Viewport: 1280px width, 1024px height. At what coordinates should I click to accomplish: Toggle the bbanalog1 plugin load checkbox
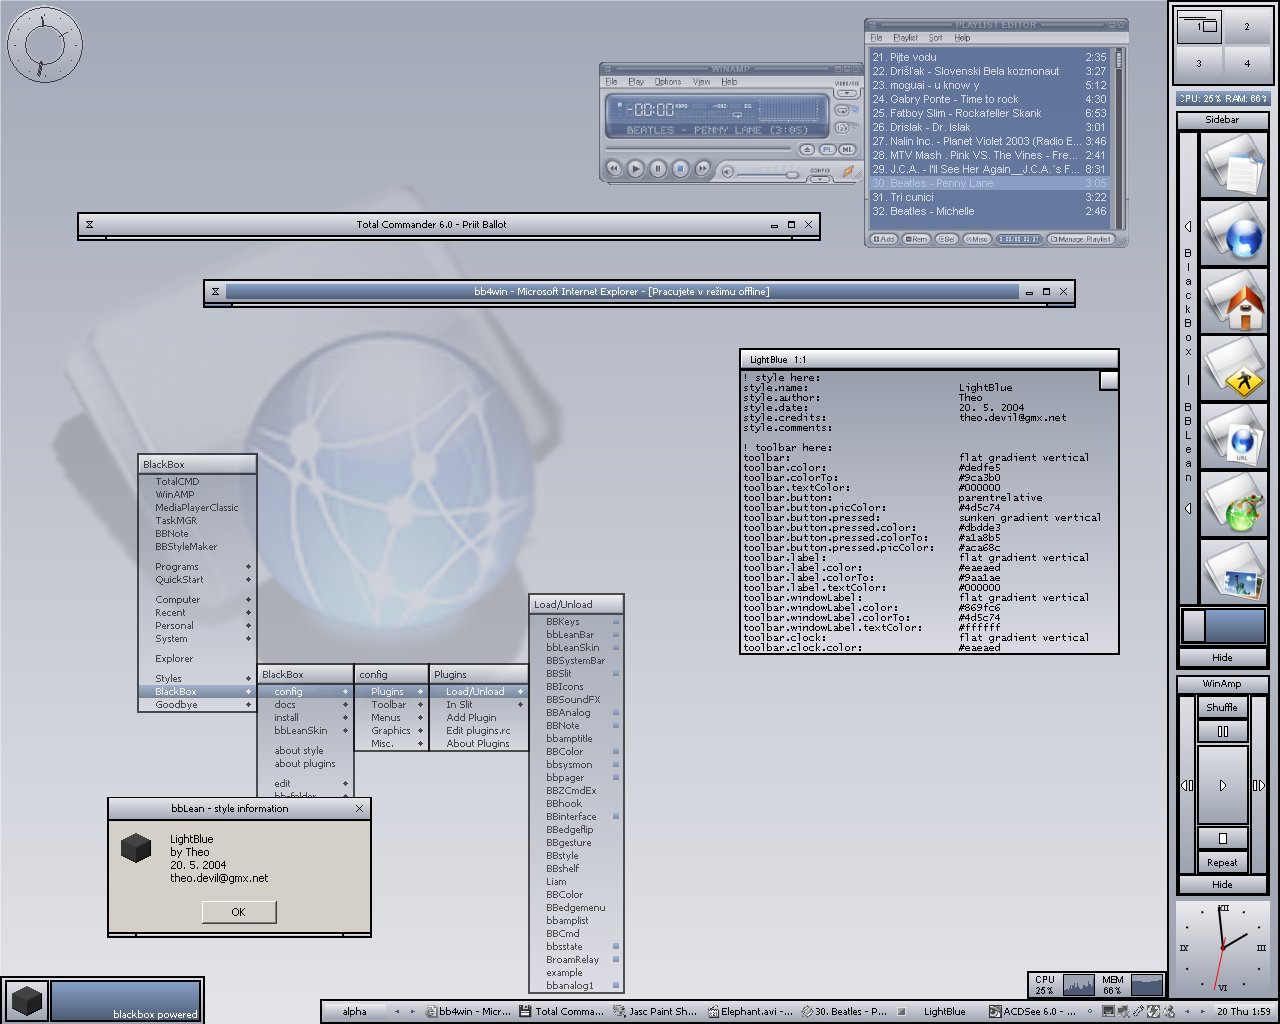615,986
